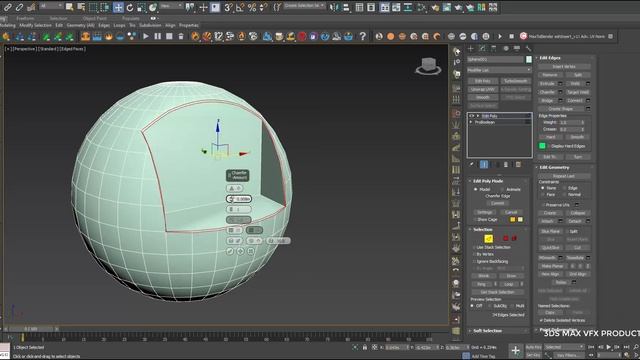Click the Select and Scale tool
The height and width of the screenshot is (360, 640).
tap(141, 7)
